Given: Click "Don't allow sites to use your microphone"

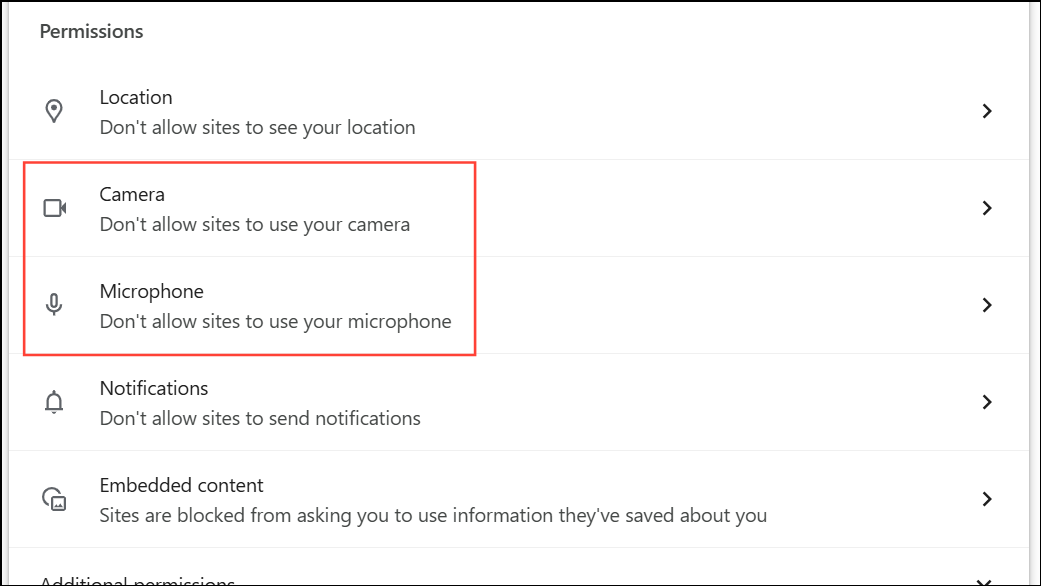Looking at the screenshot, I should pos(276,321).
